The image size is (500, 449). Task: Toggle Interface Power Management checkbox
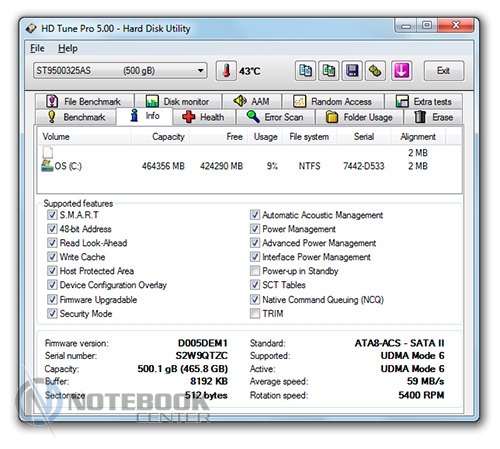[x=255, y=257]
